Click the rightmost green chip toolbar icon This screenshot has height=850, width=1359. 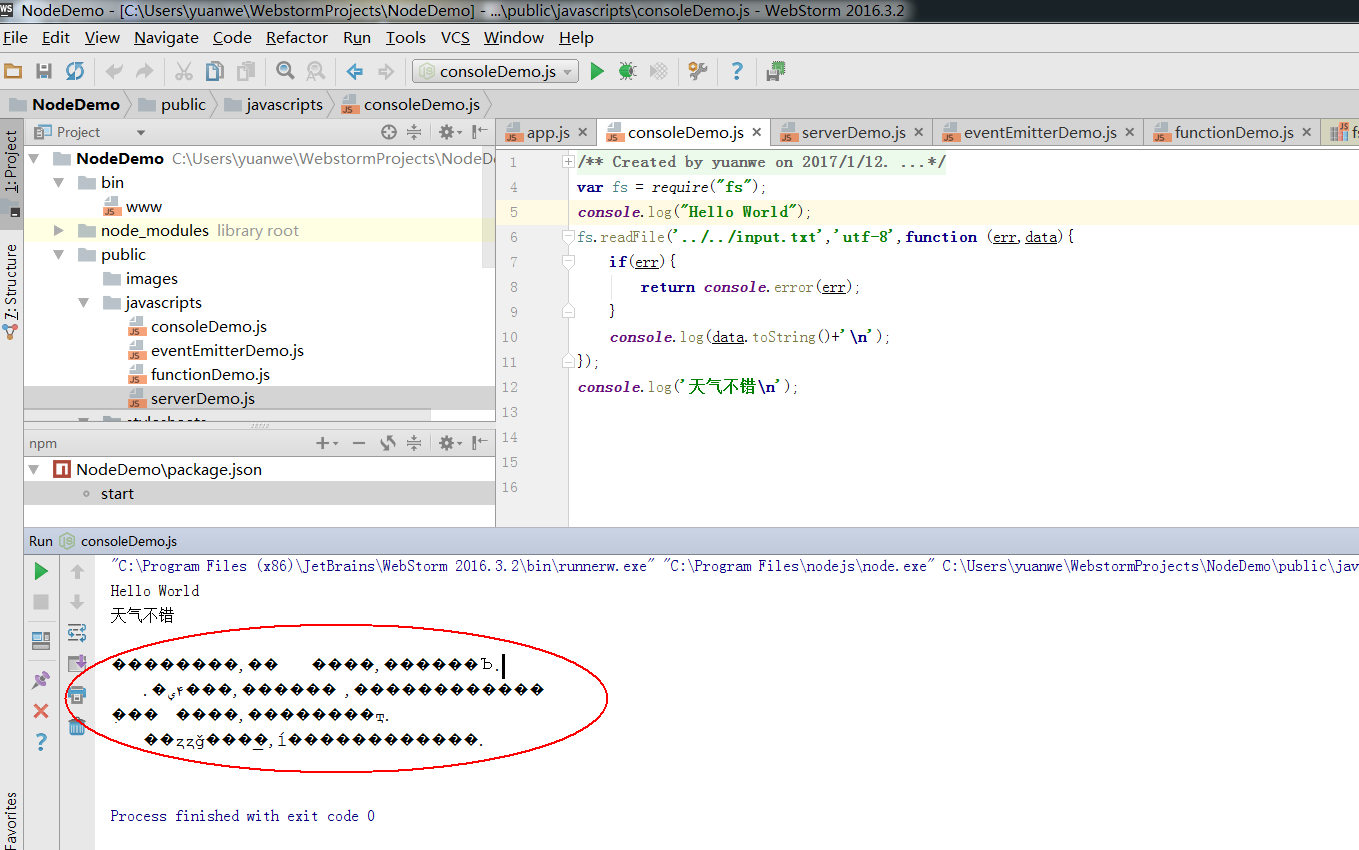click(775, 71)
